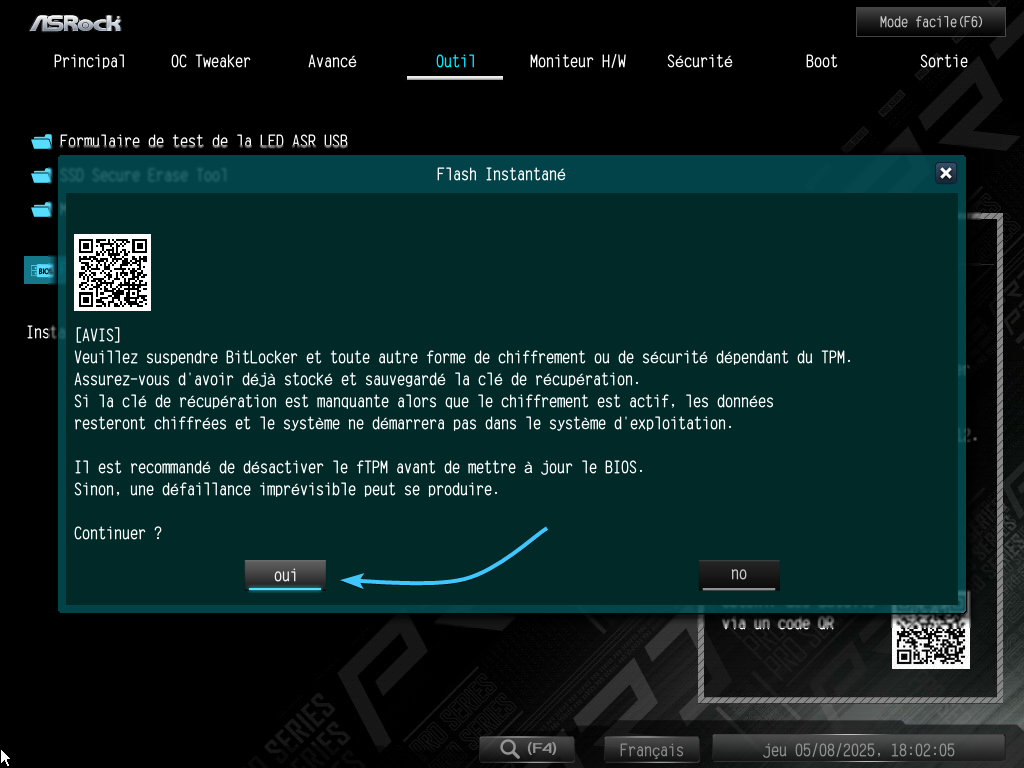Select the Outil tab
Viewport: 1024px width, 768px height.
coord(455,61)
